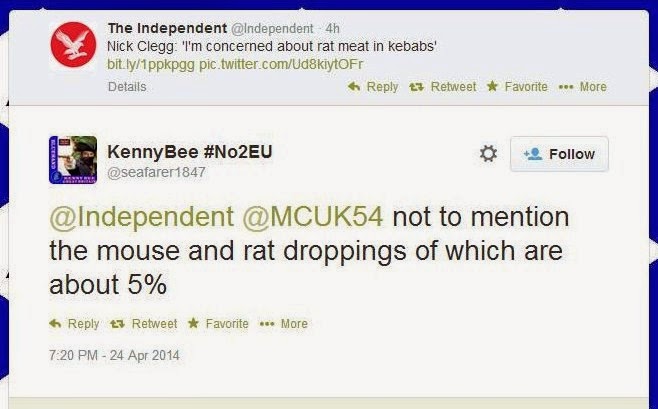Open More options on Independent tweet
Viewport: 658px width, 409px height.
click(x=583, y=87)
